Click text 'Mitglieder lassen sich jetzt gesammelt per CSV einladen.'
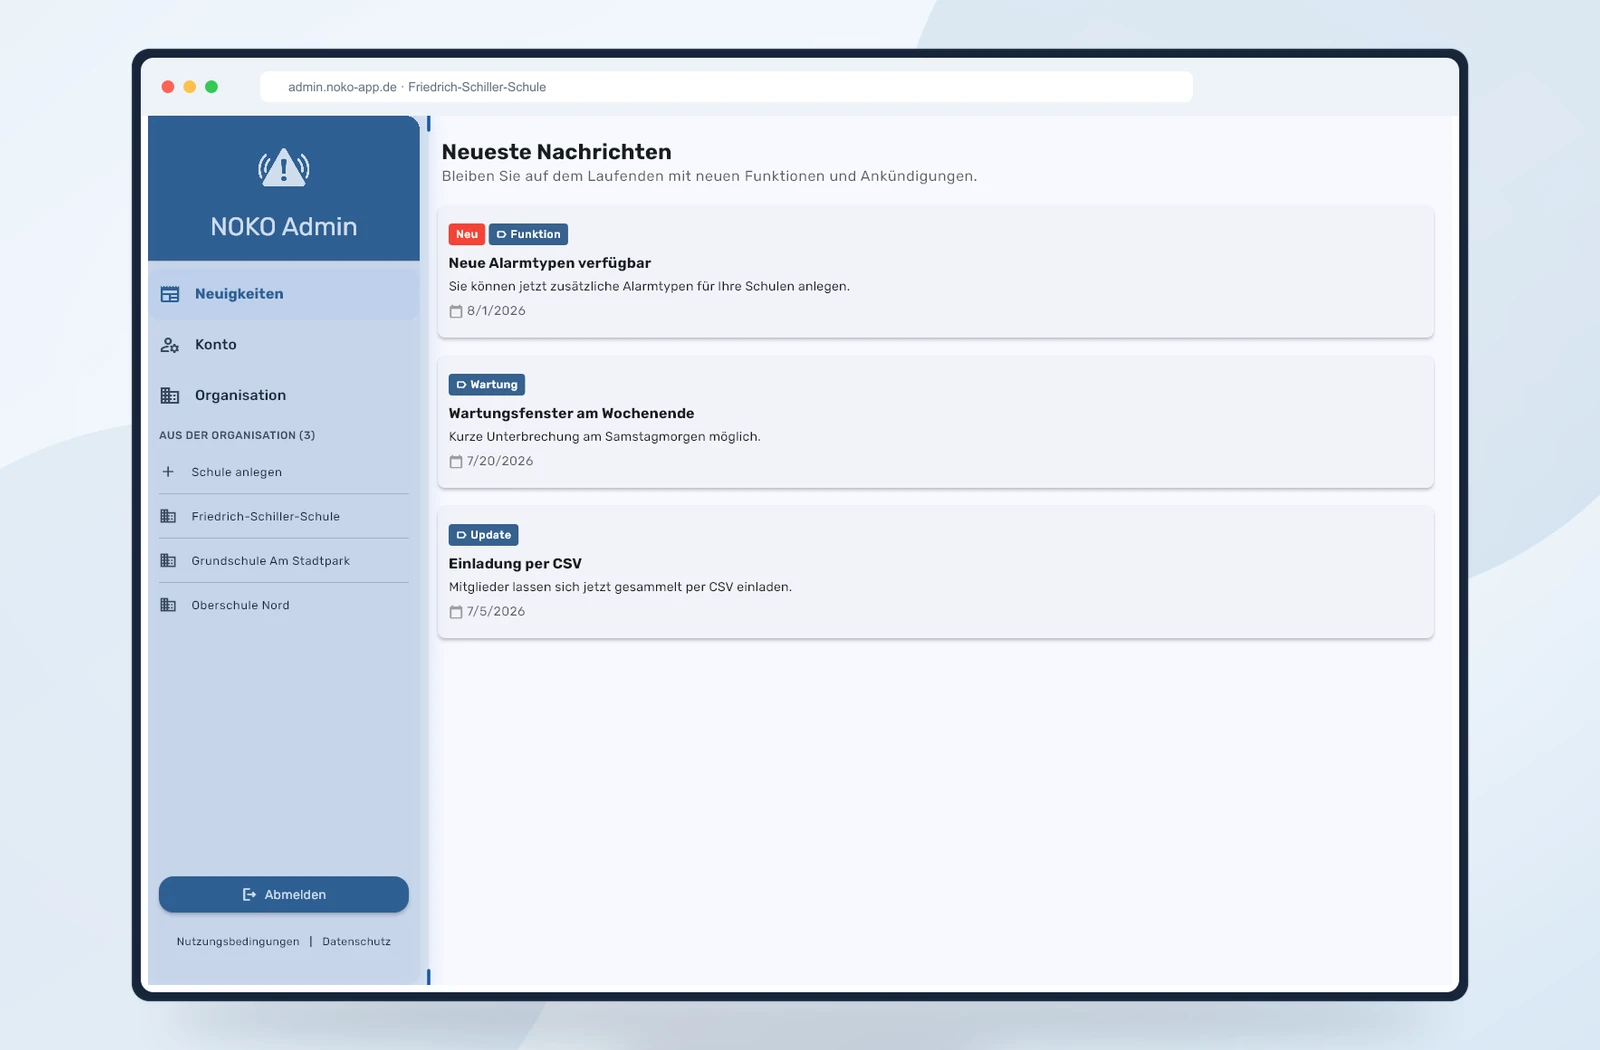The width and height of the screenshot is (1600, 1050). (x=620, y=587)
